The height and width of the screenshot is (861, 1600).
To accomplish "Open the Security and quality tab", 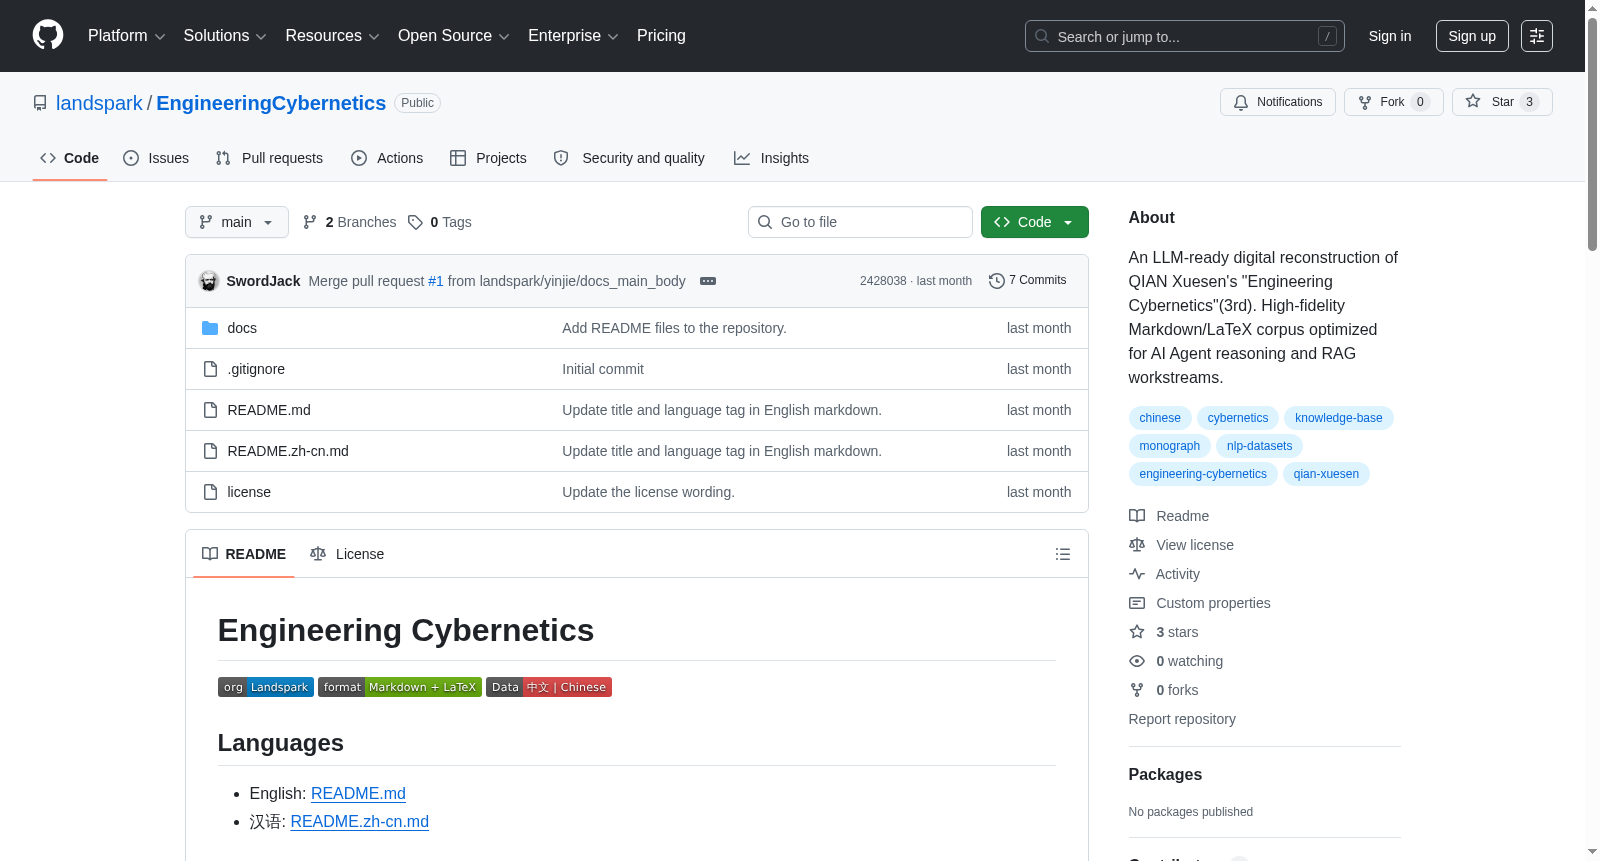I will pos(629,158).
